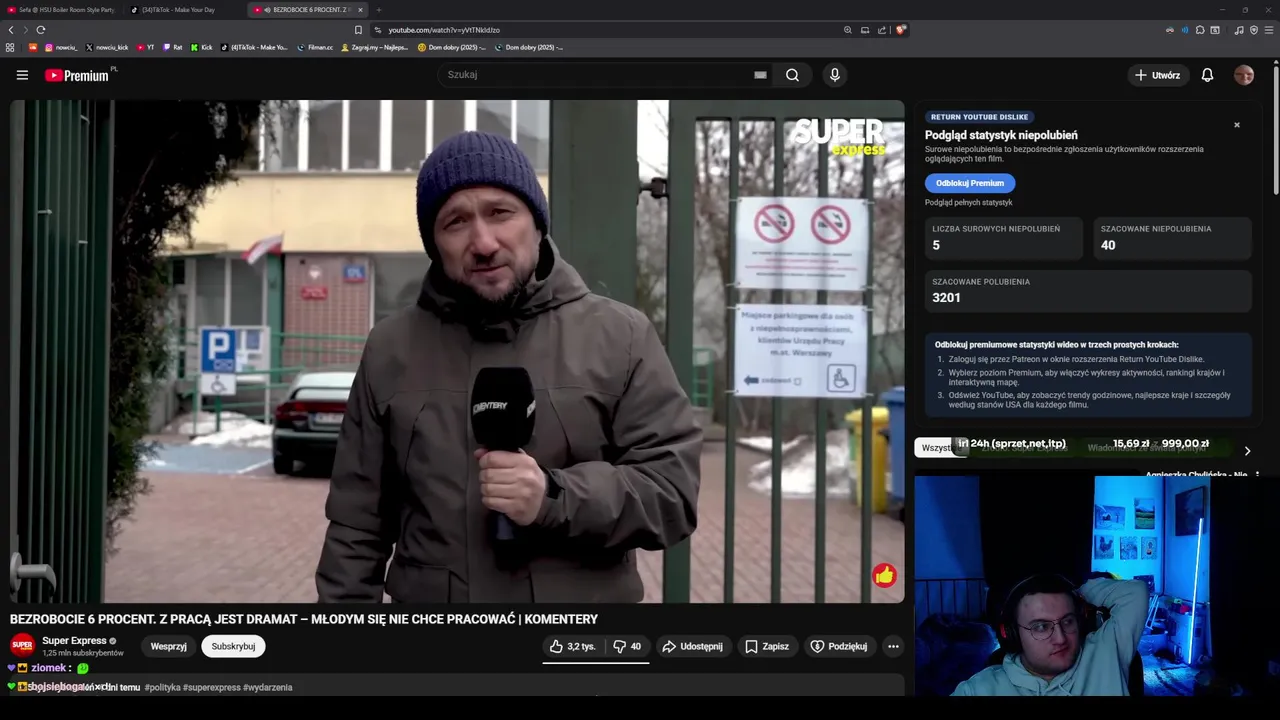Open more actions three-dot menu

tap(893, 646)
